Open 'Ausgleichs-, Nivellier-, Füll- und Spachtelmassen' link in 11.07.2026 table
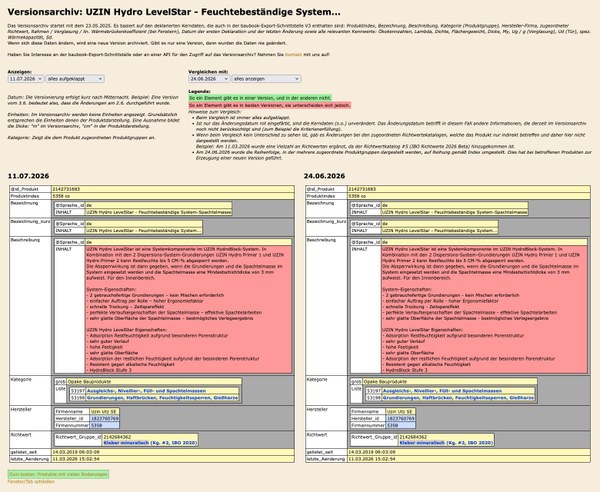This screenshot has height=492, width=600. pyautogui.click(x=147, y=391)
